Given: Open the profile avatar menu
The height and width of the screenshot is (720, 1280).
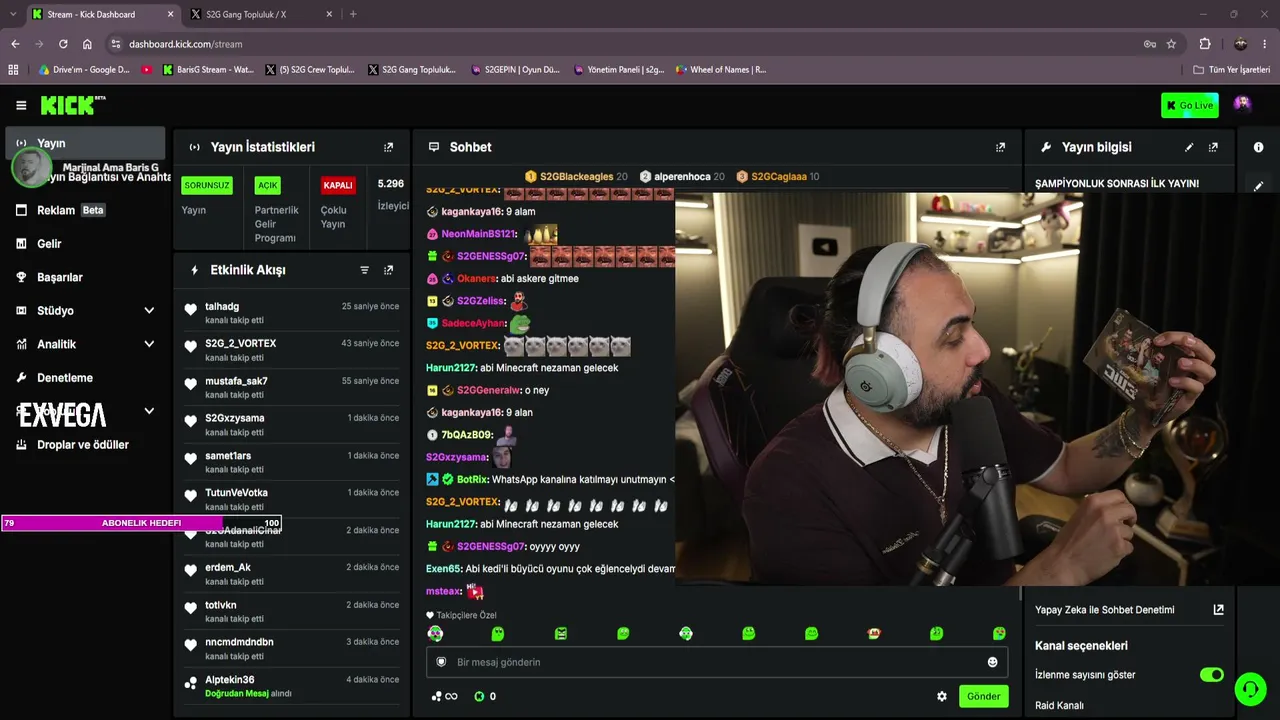Looking at the screenshot, I should pos(1242,105).
